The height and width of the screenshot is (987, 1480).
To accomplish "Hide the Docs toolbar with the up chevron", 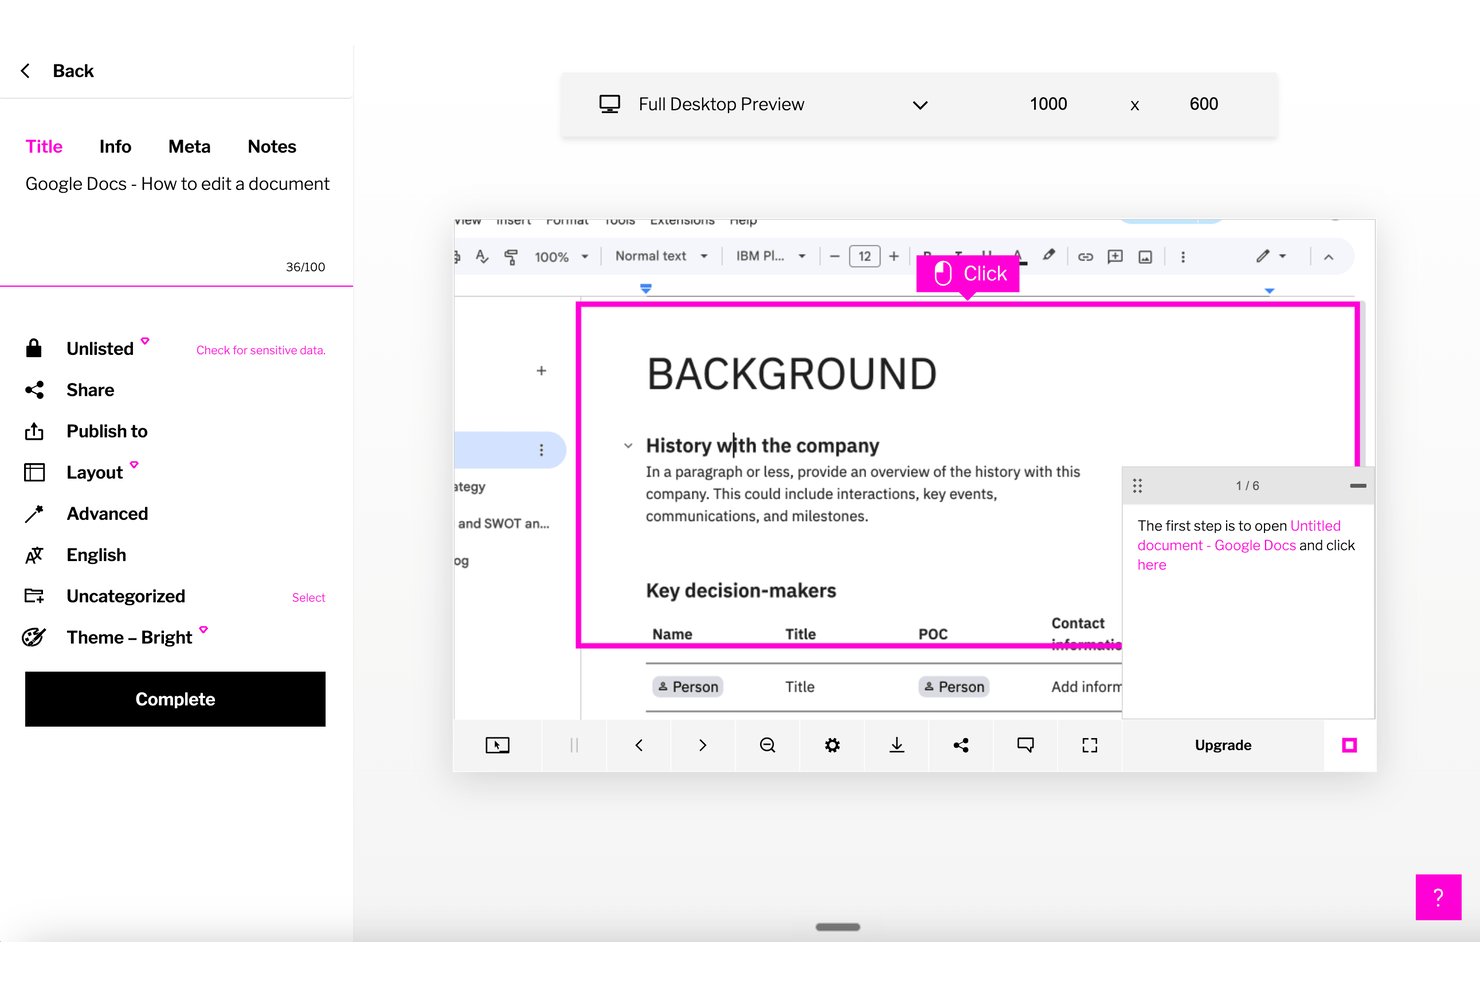I will tap(1328, 257).
